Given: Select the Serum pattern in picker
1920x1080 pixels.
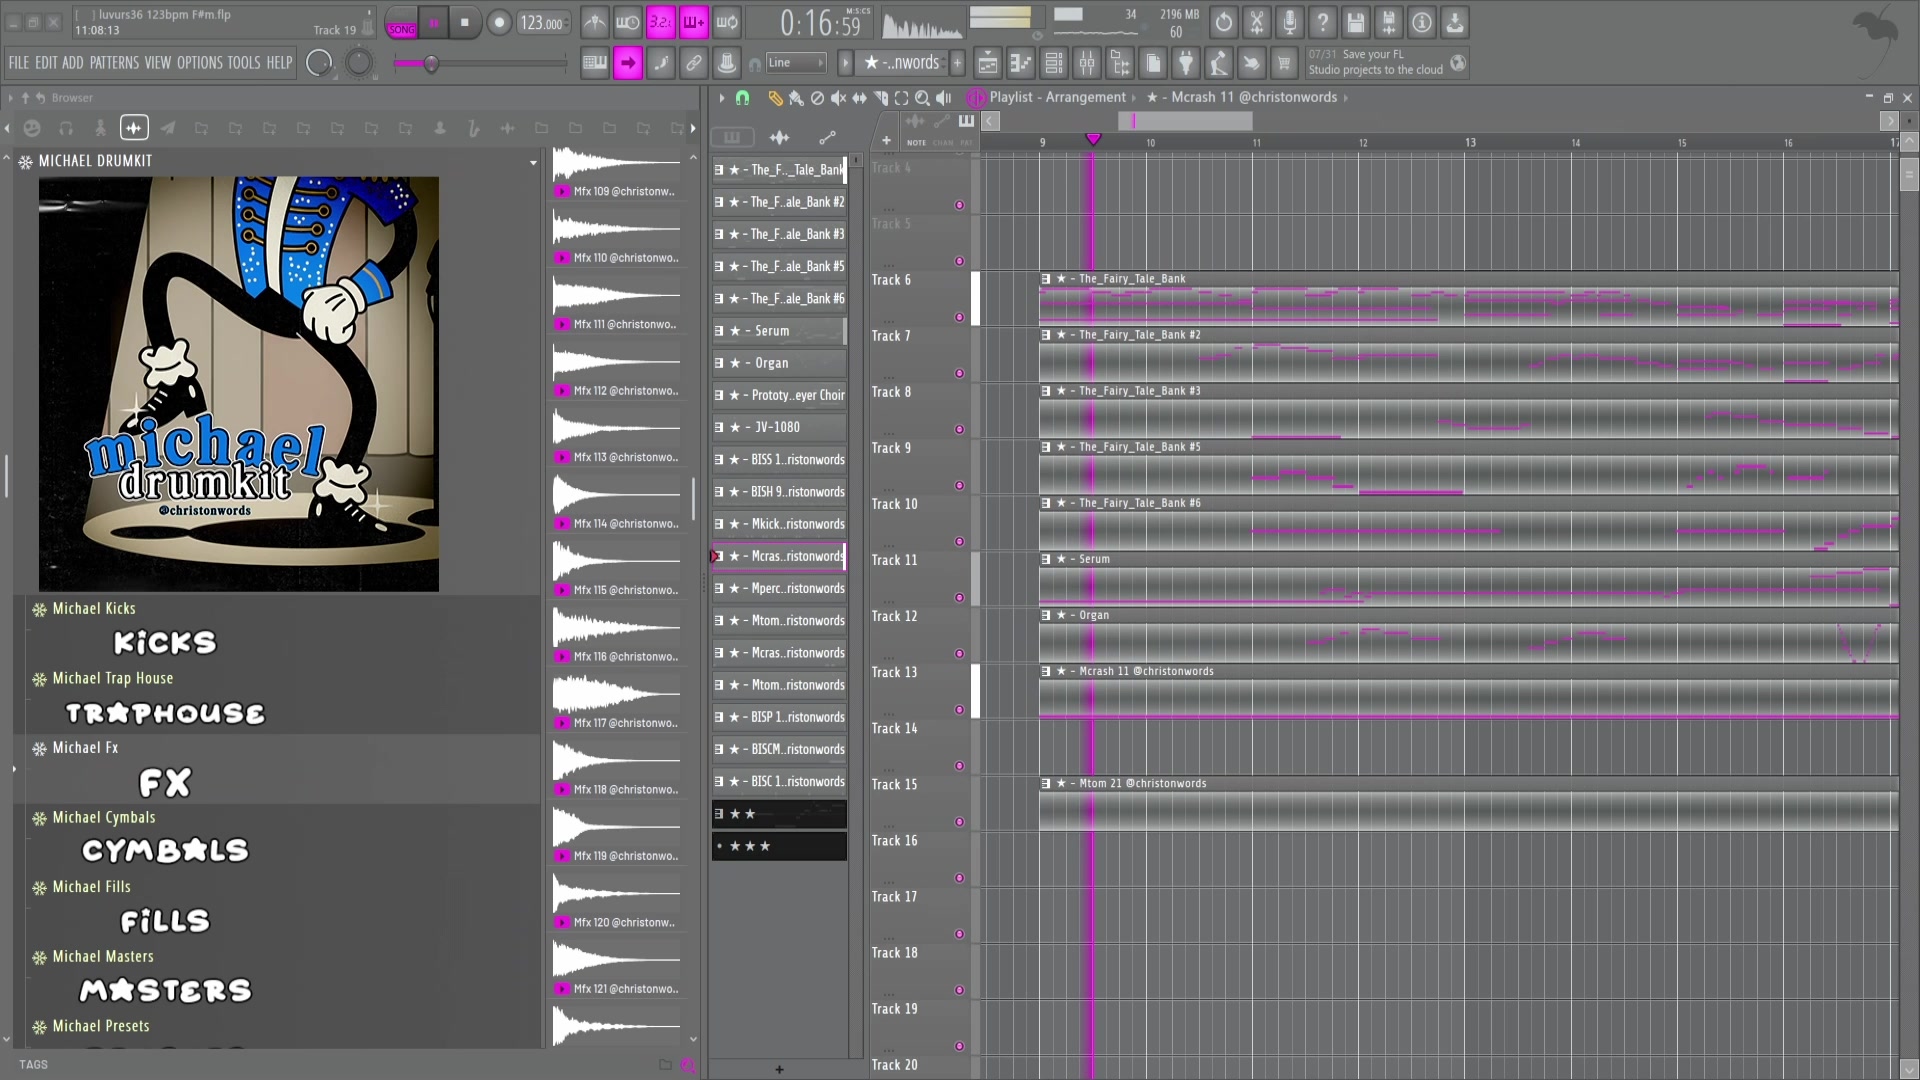Looking at the screenshot, I should tap(780, 331).
